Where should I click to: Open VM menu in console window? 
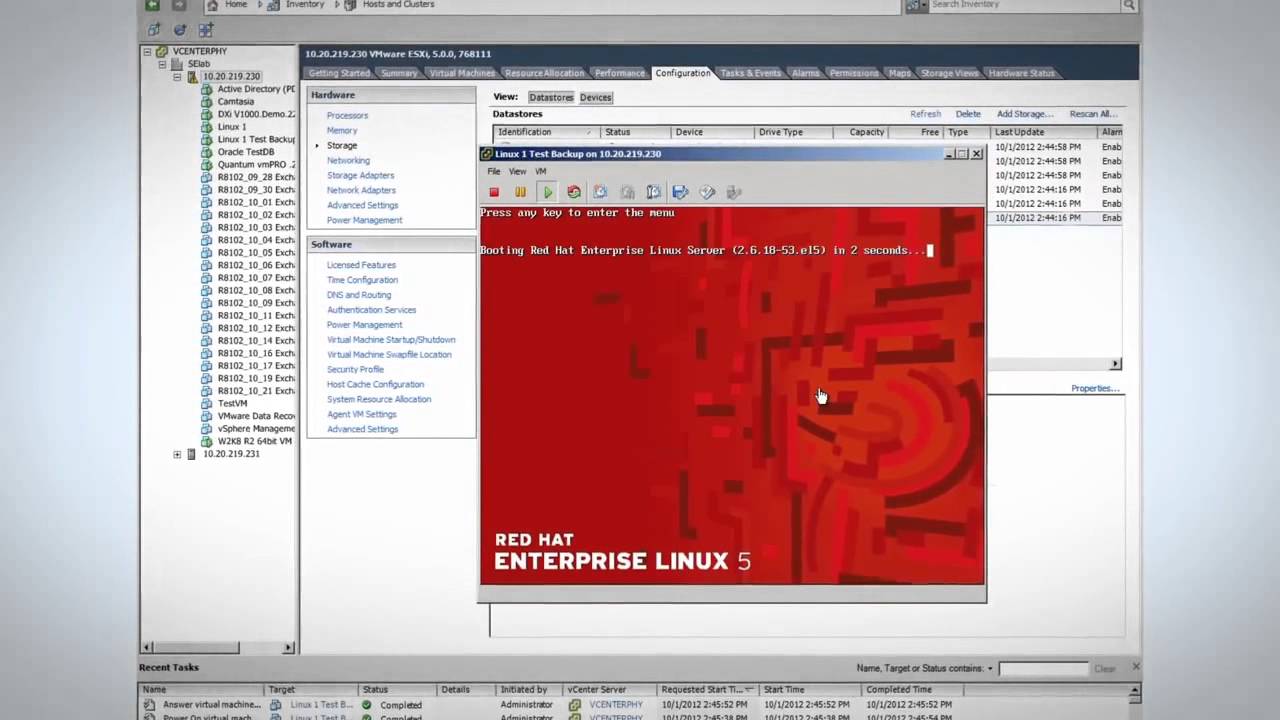tap(540, 172)
